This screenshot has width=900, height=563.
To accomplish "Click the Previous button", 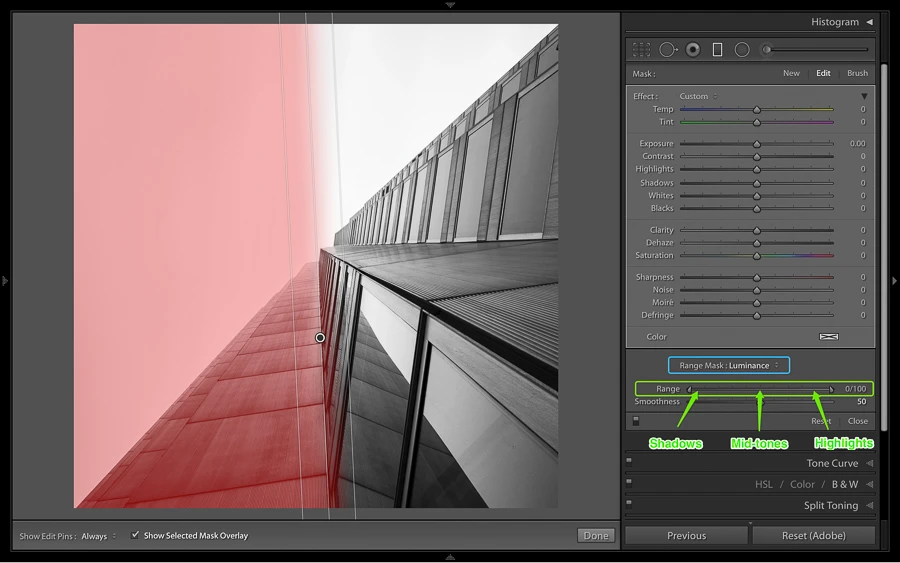I will 686,535.
